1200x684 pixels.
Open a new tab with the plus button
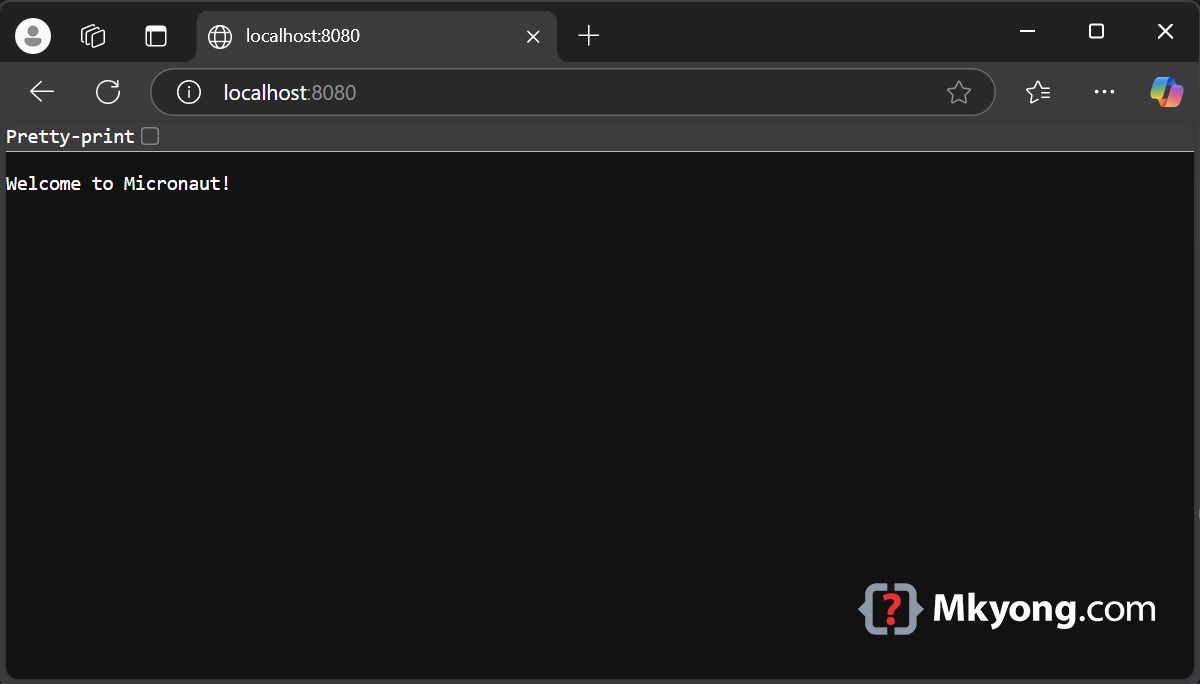click(588, 35)
